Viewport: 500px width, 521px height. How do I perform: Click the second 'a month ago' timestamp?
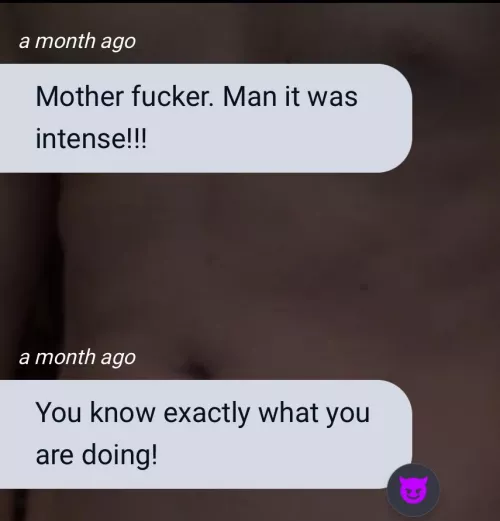point(77,358)
